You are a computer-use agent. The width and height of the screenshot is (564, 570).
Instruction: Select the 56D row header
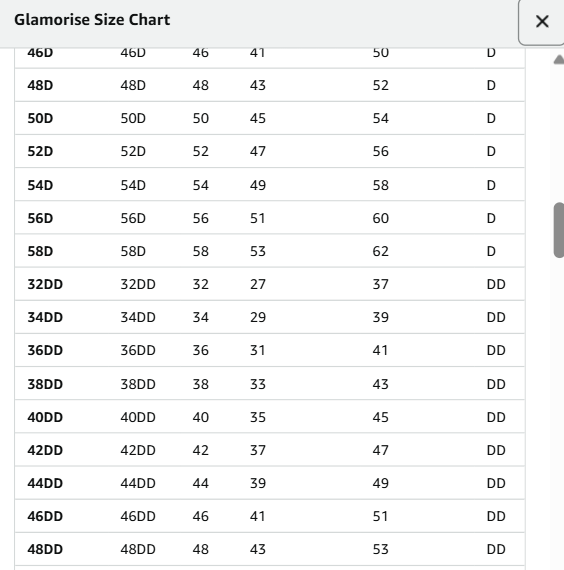[x=40, y=218]
